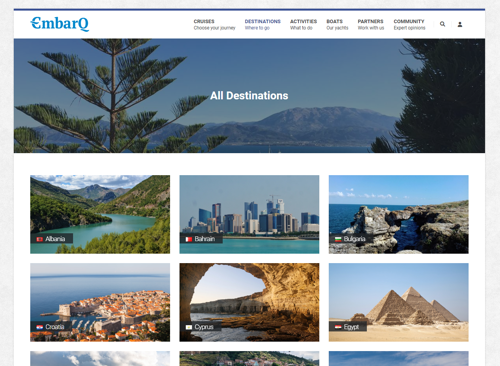The image size is (500, 366).
Task: Click the Croatia flag icon
Action: coord(40,327)
